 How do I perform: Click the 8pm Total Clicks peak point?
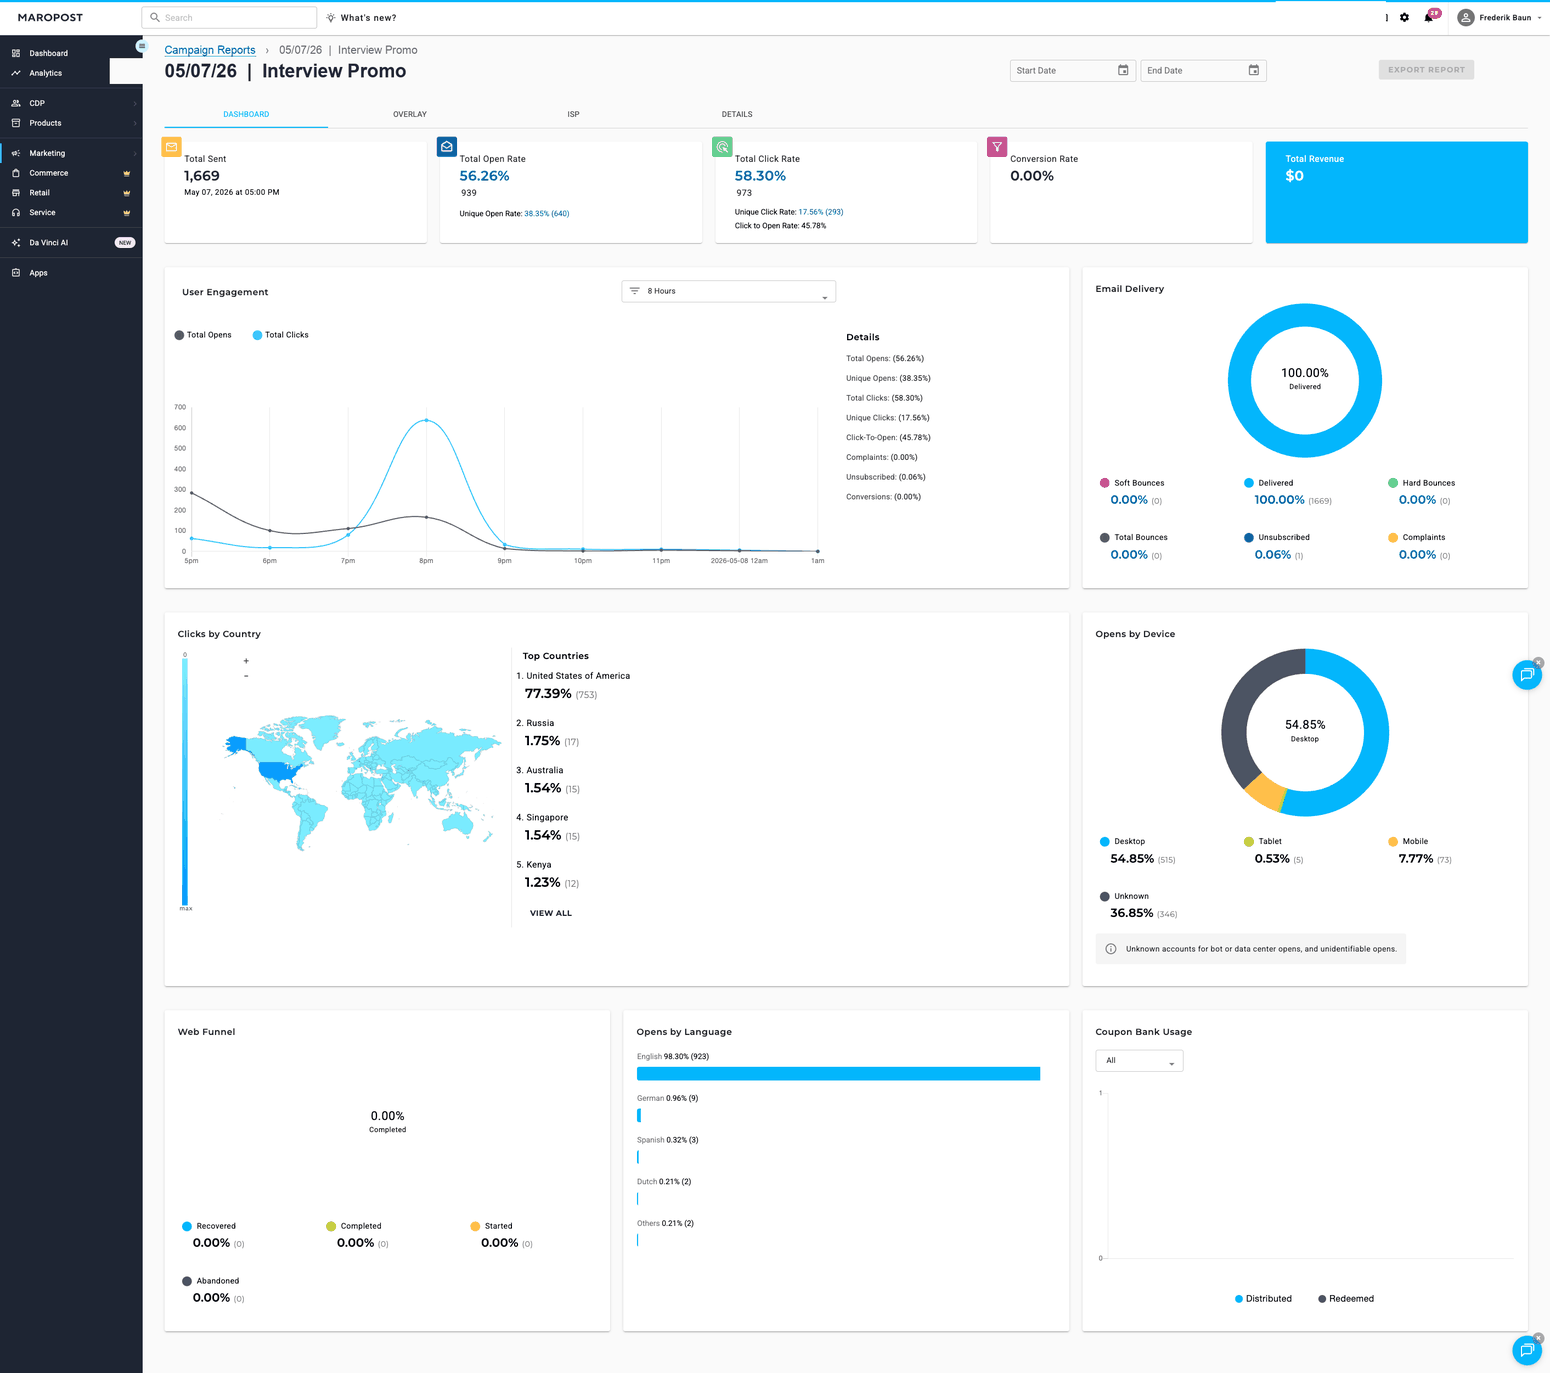point(427,420)
